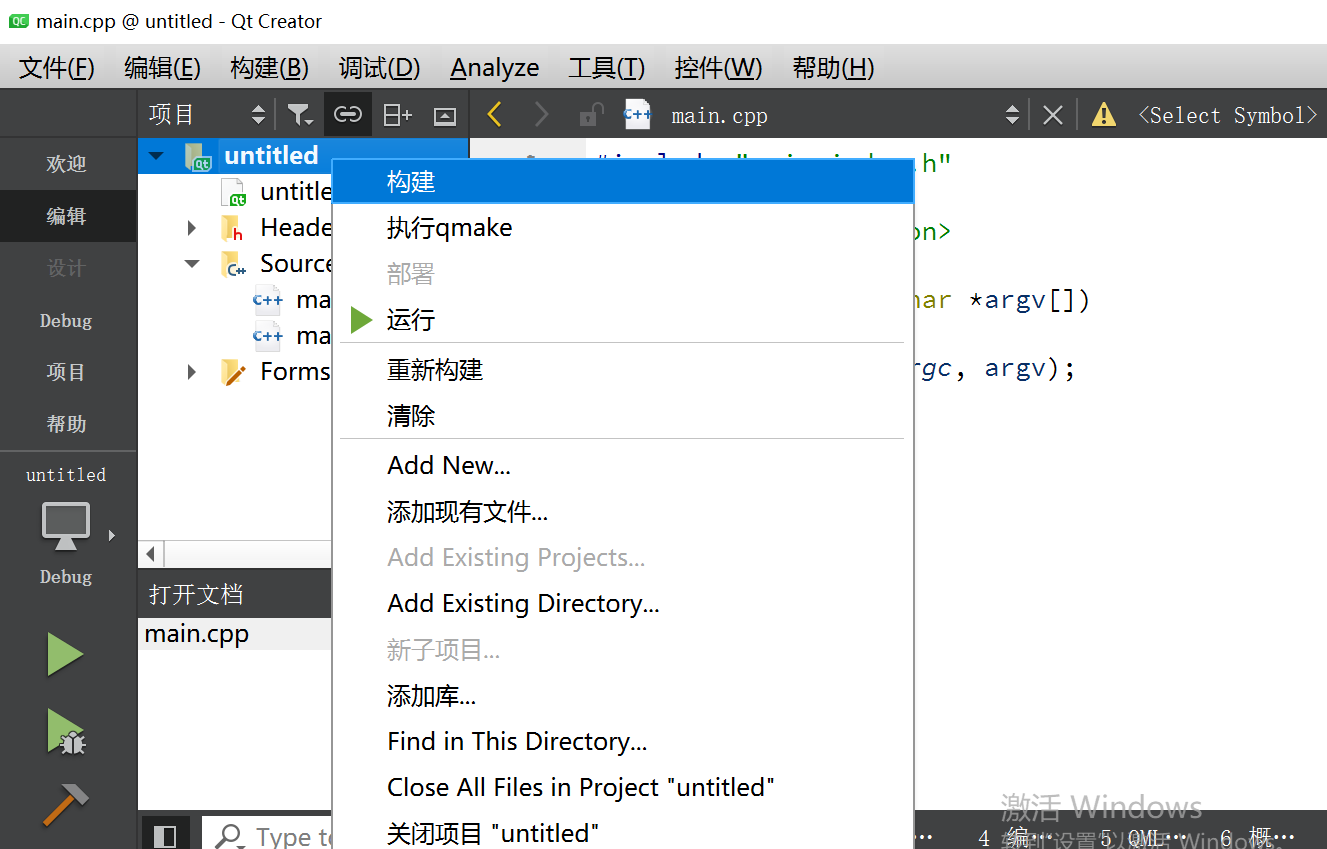Select the Headers folder icon
This screenshot has width=1327, height=849.
point(233,228)
